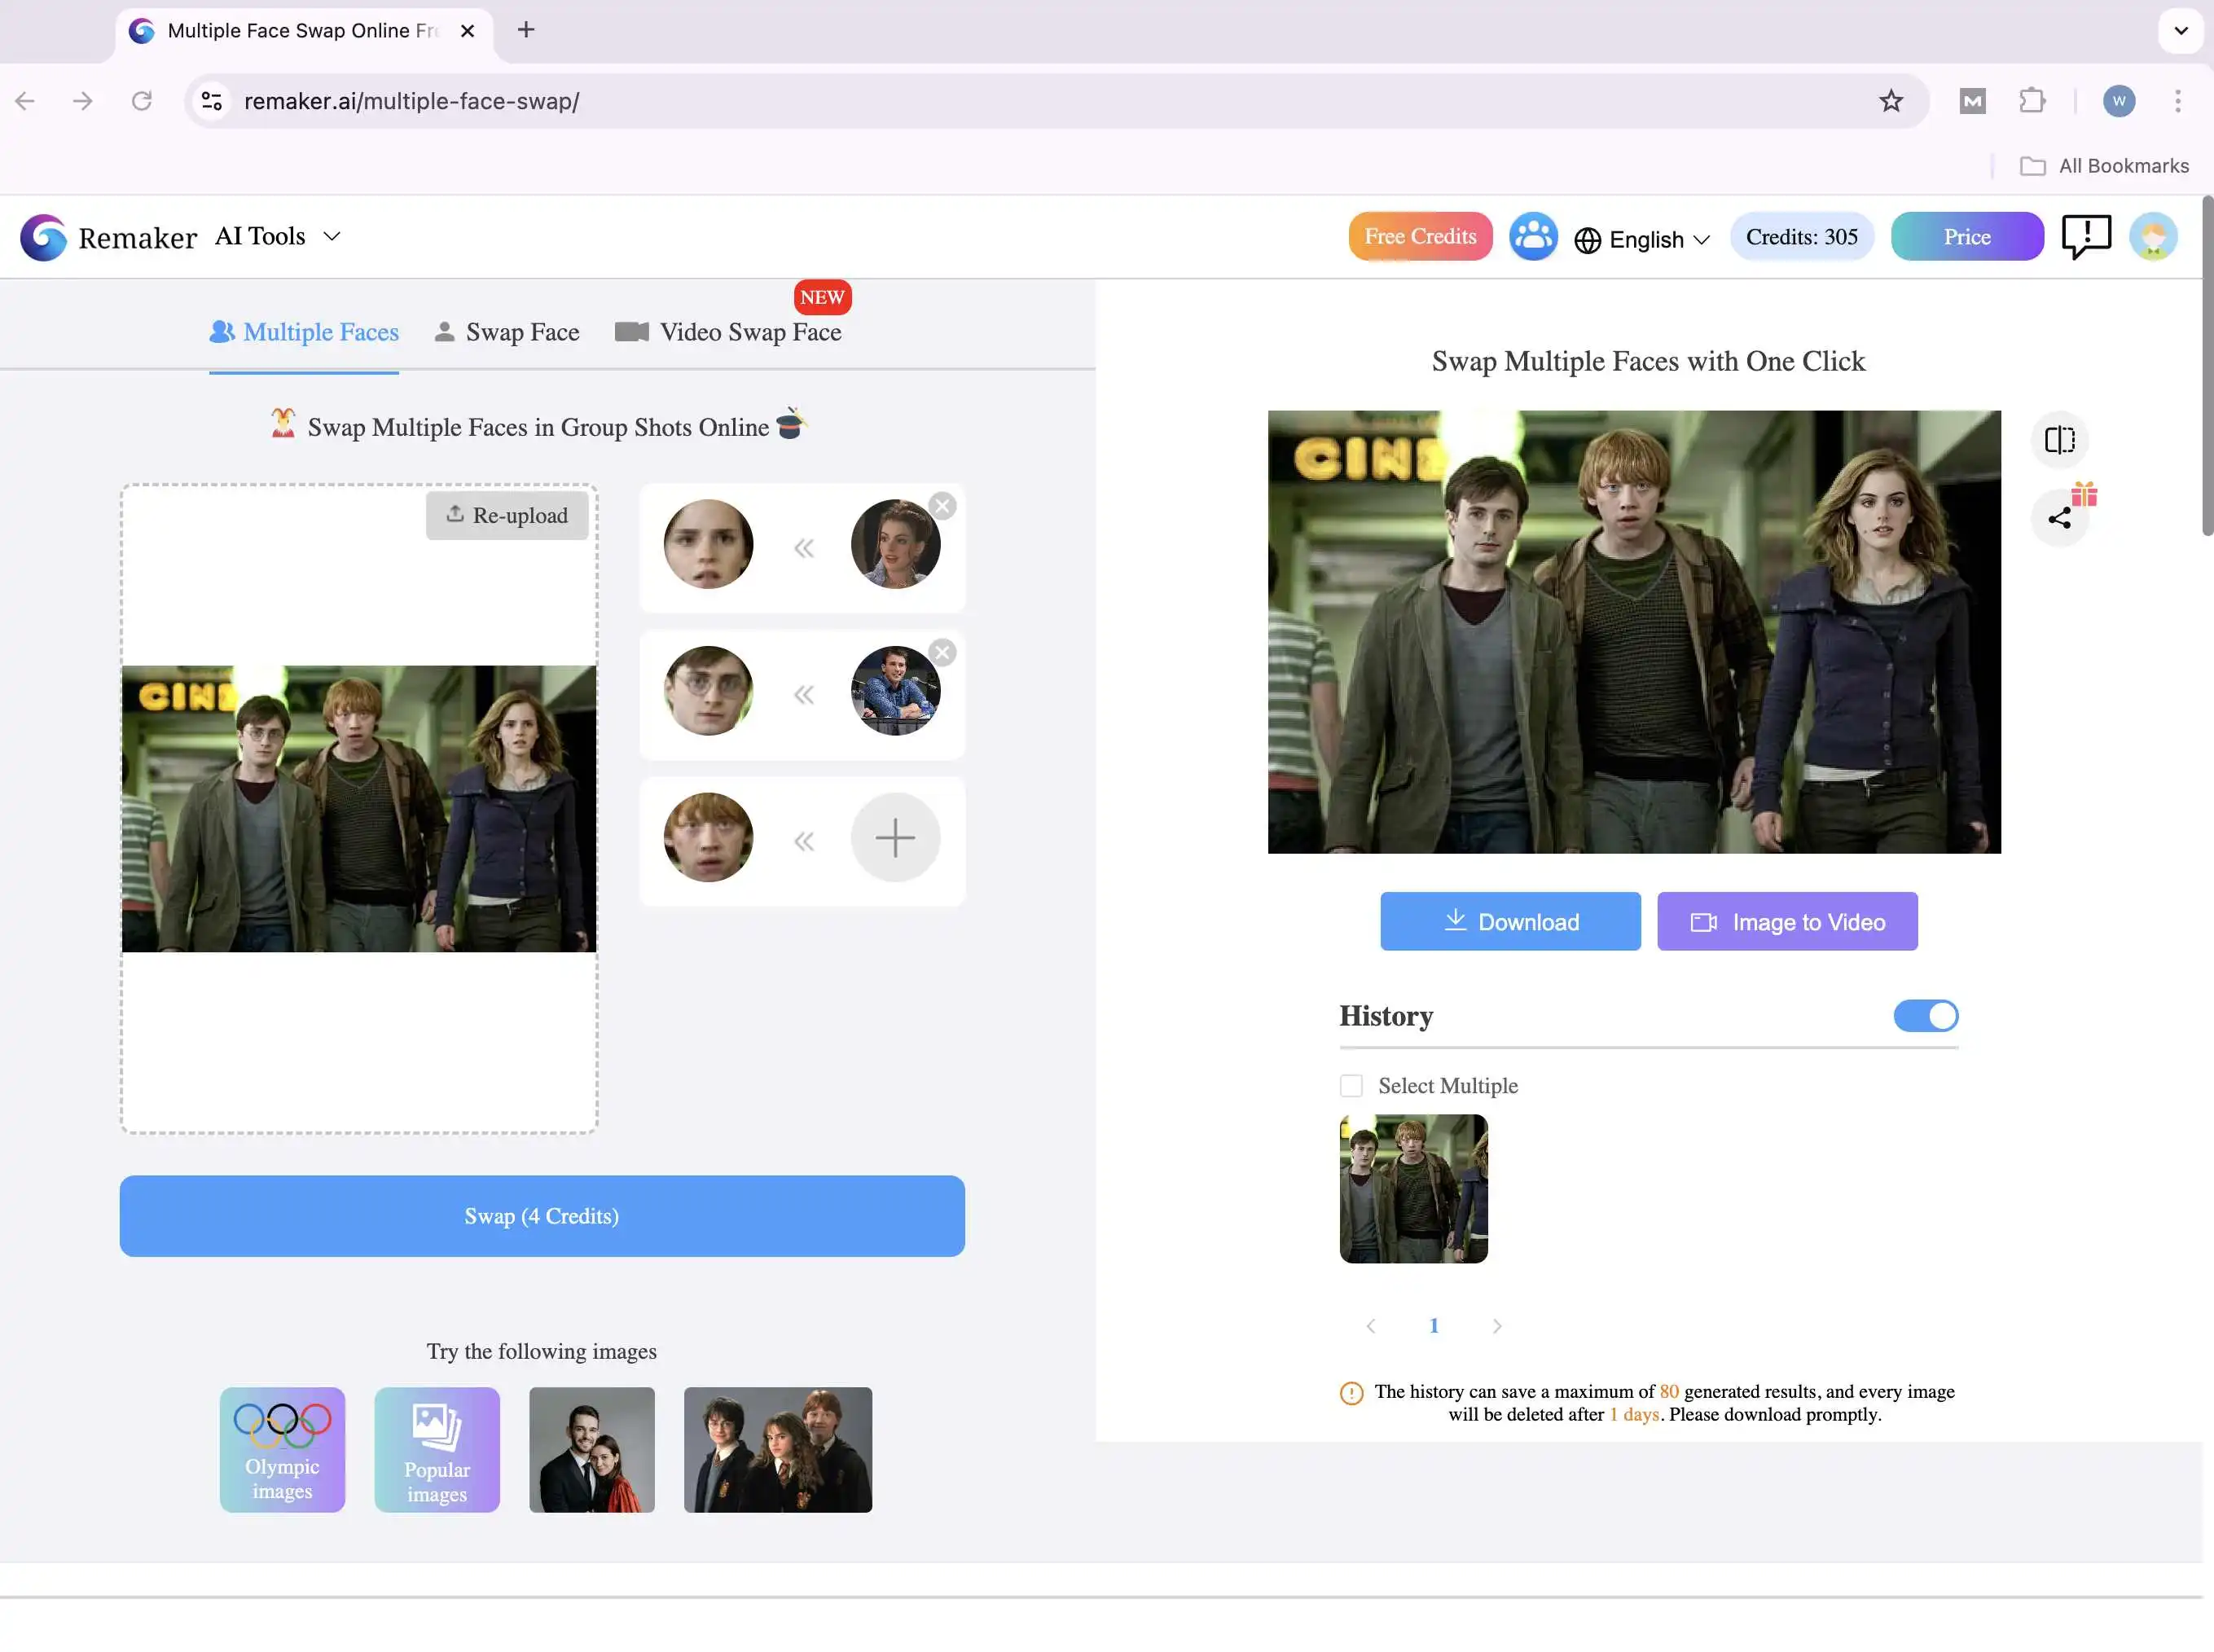Select the detected glasses source face
The height and width of the screenshot is (1652, 2214).
click(708, 691)
